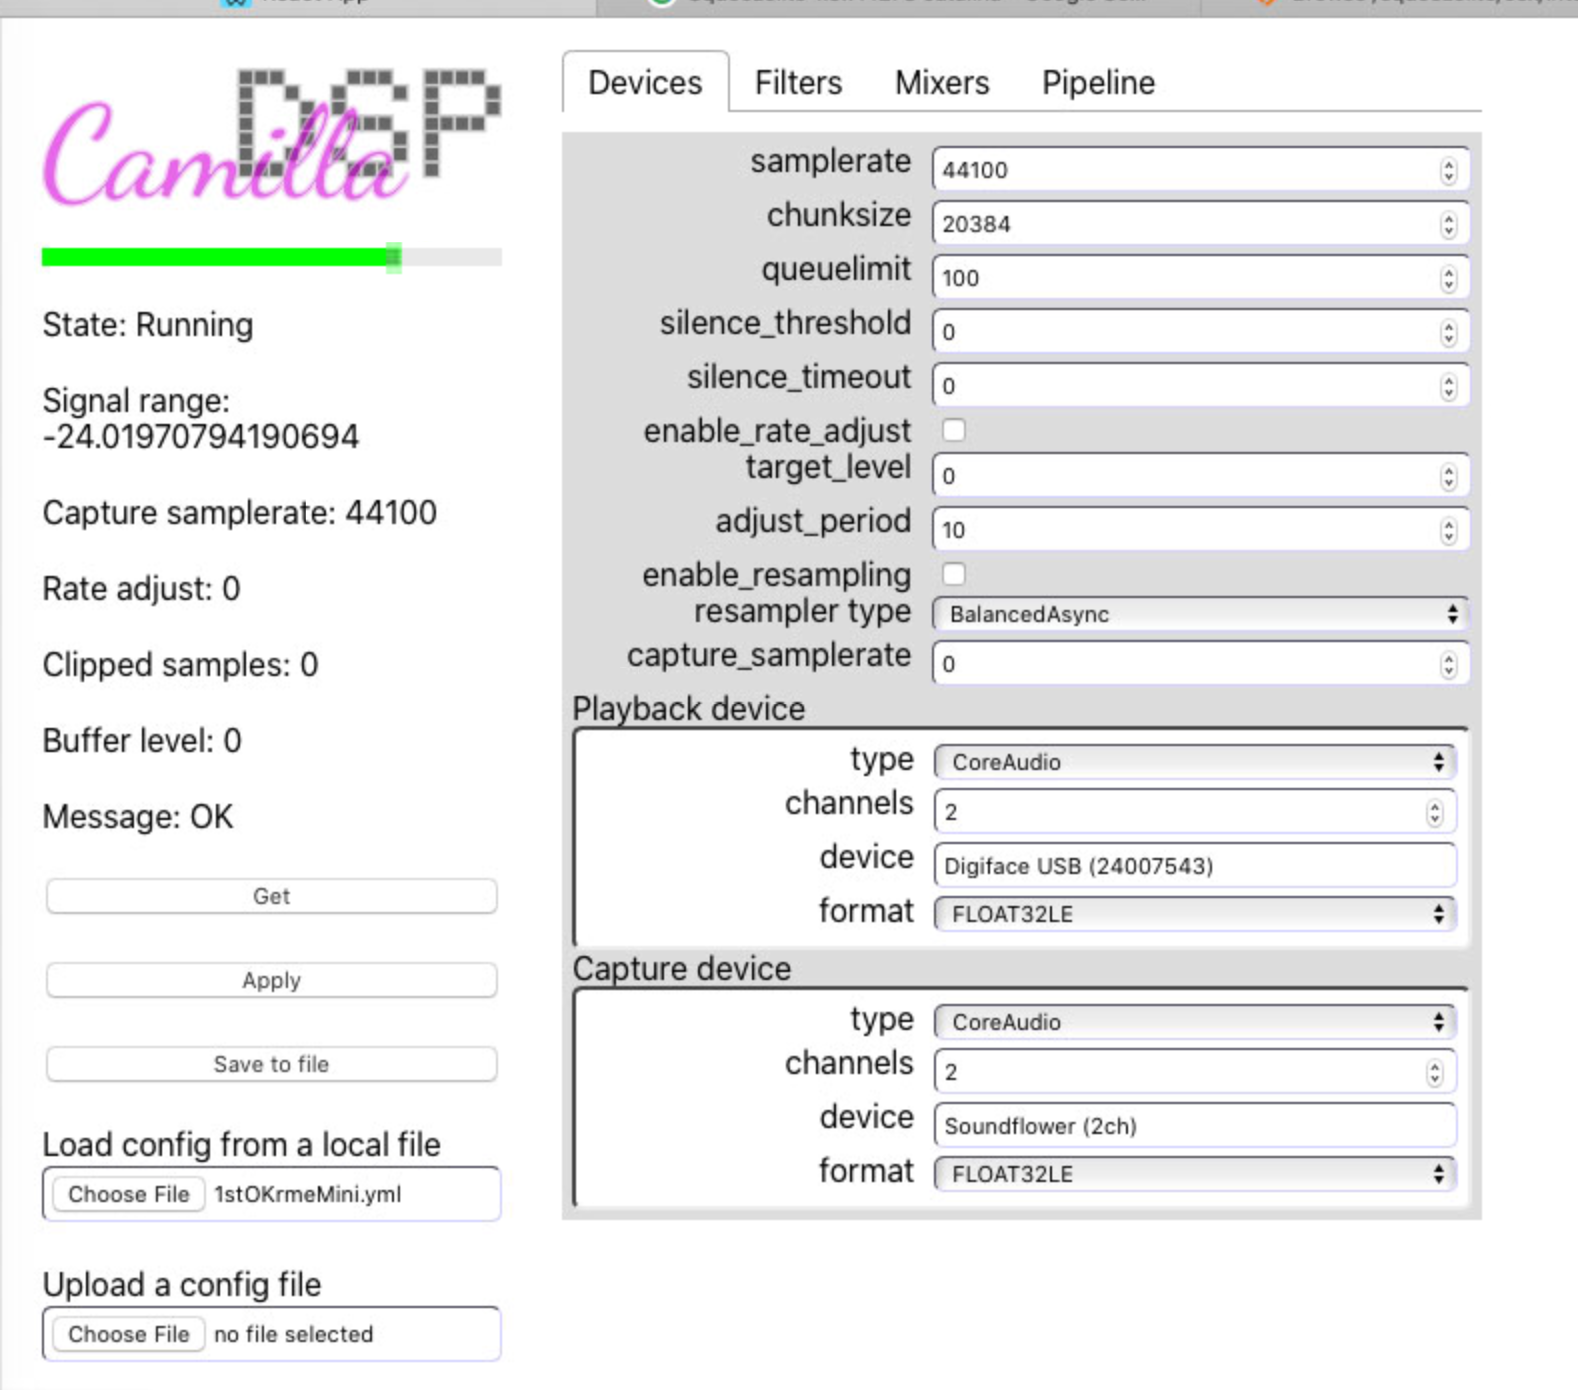The image size is (1578, 1390).
Task: Click the silence_threshold stepper arrows
Action: [1449, 332]
